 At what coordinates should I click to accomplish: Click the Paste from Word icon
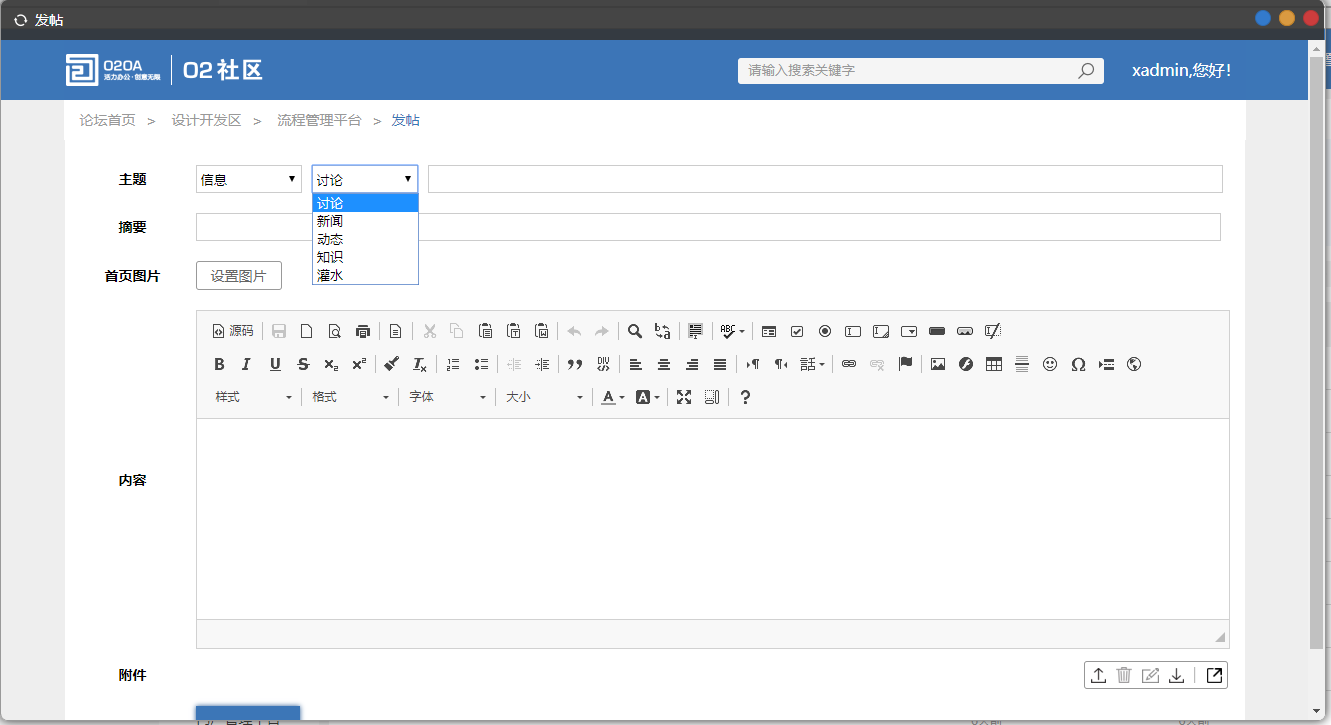(x=542, y=331)
